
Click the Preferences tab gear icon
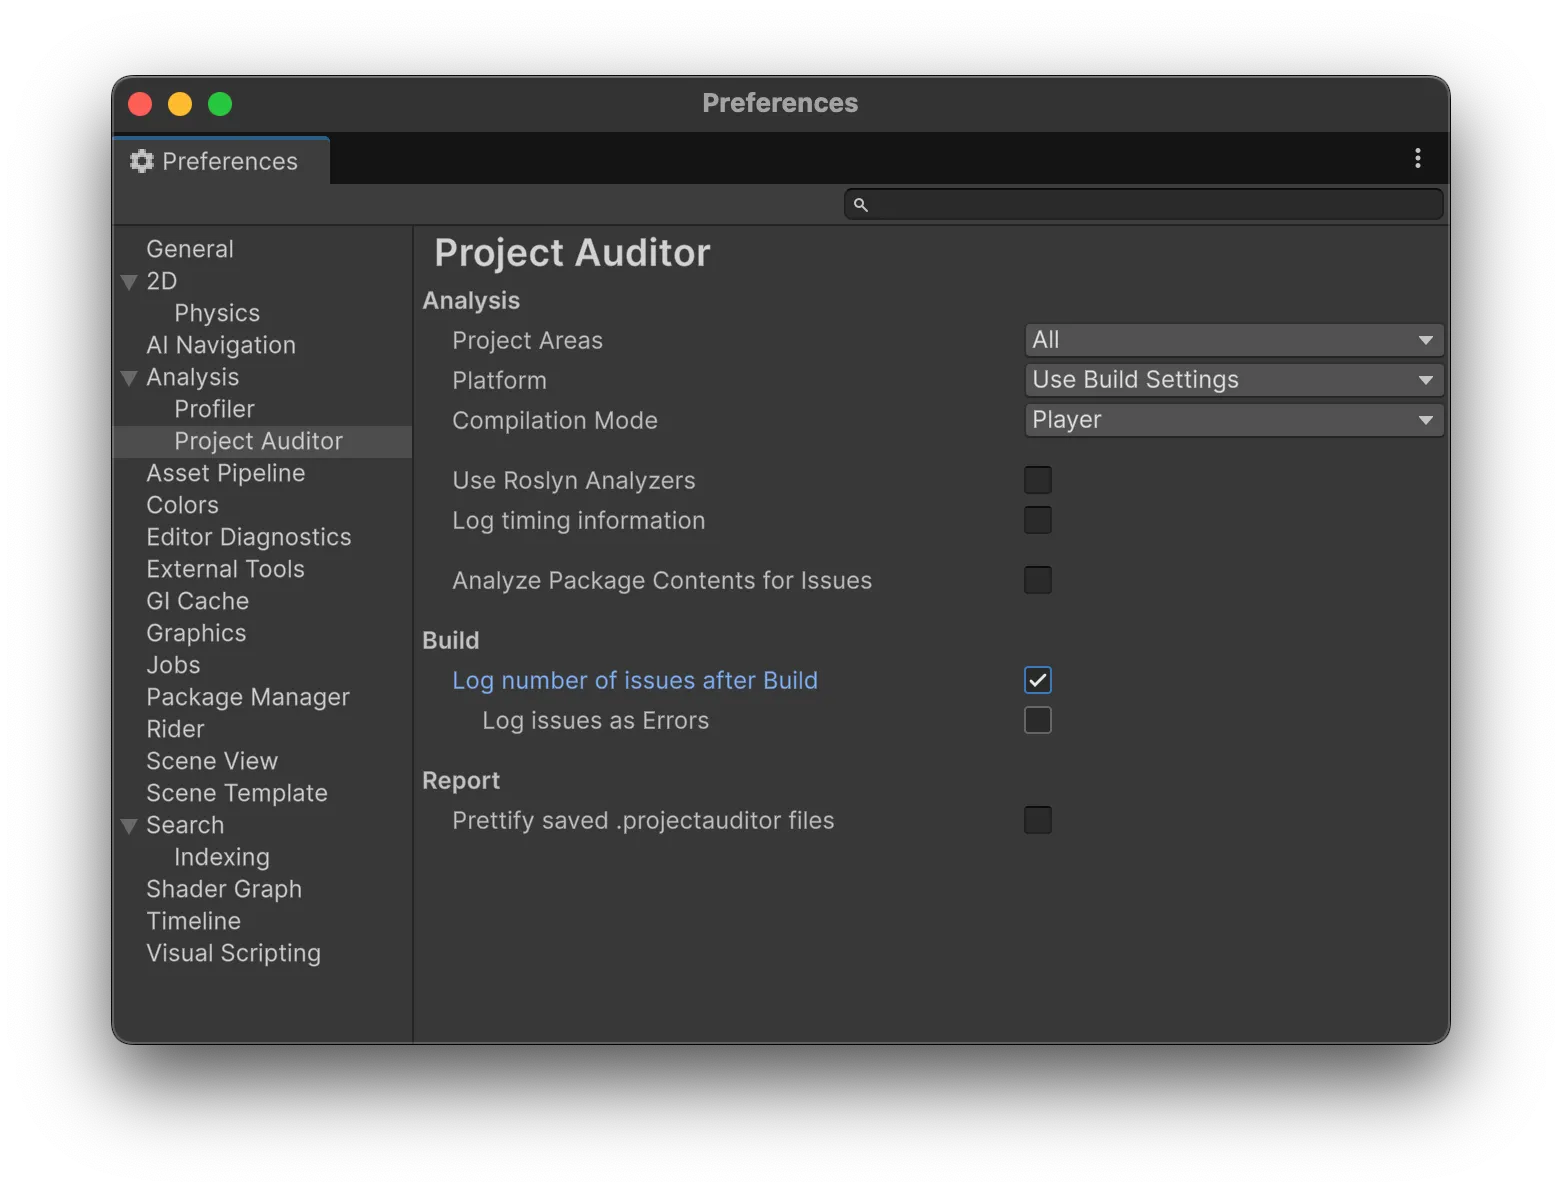point(142,161)
